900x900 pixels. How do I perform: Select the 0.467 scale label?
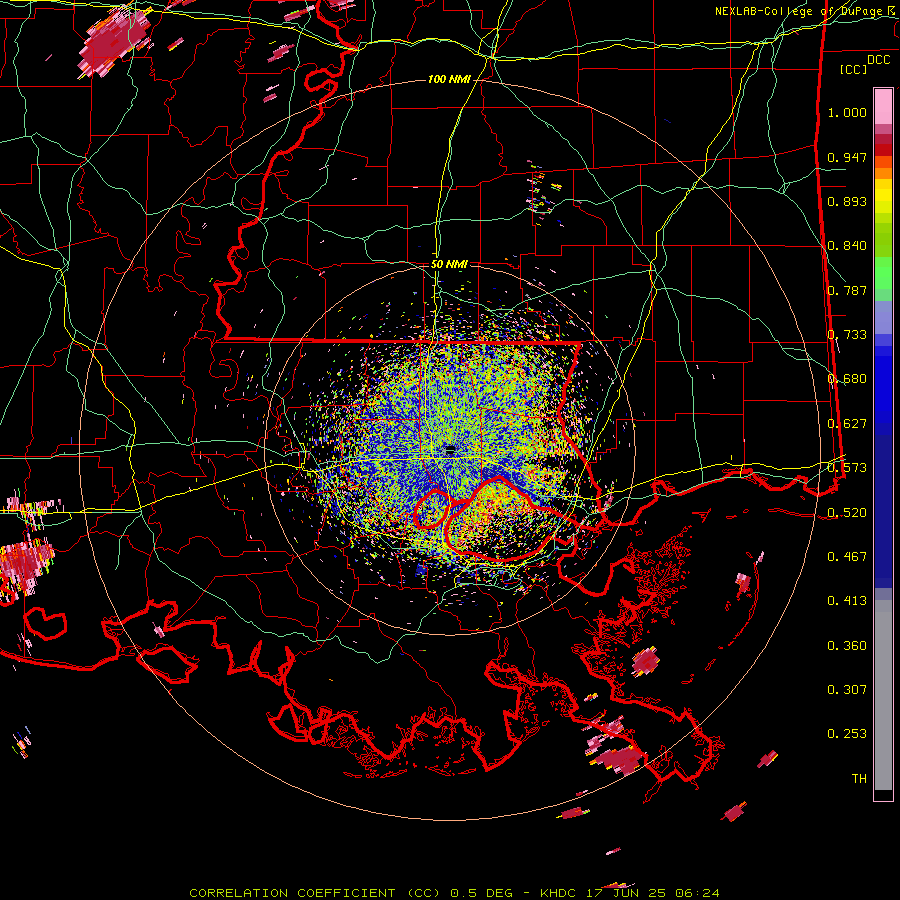click(x=847, y=557)
